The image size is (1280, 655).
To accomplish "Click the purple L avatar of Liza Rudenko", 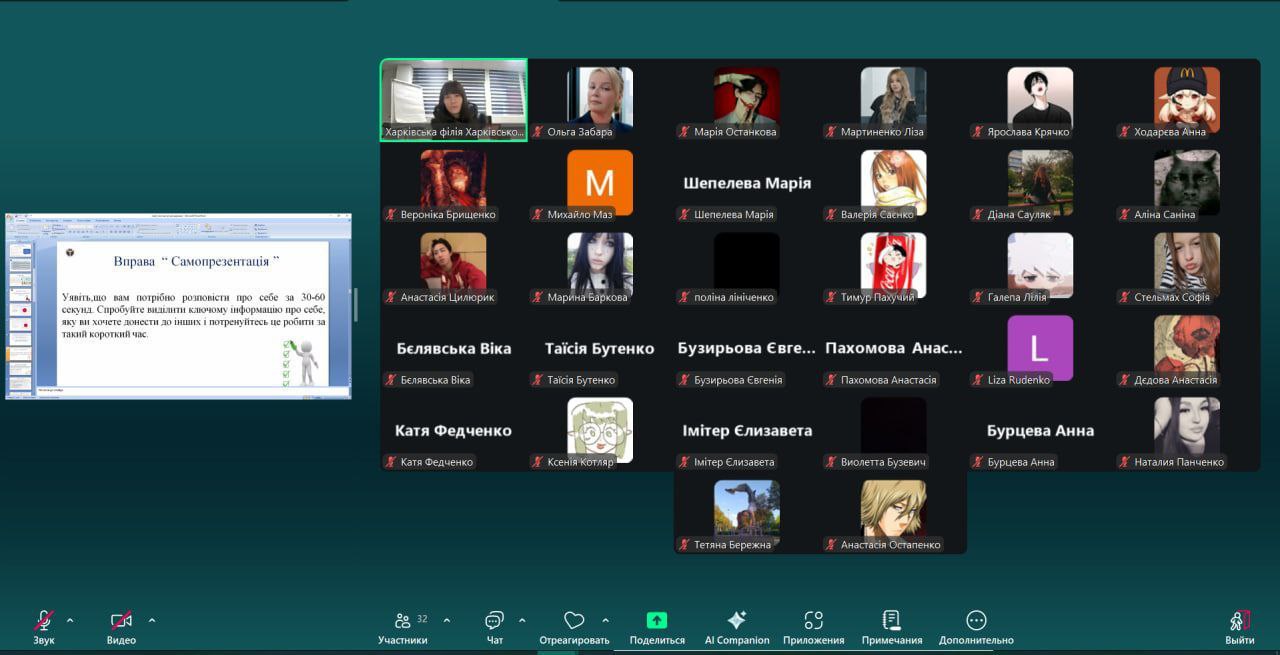I will pos(1040,348).
